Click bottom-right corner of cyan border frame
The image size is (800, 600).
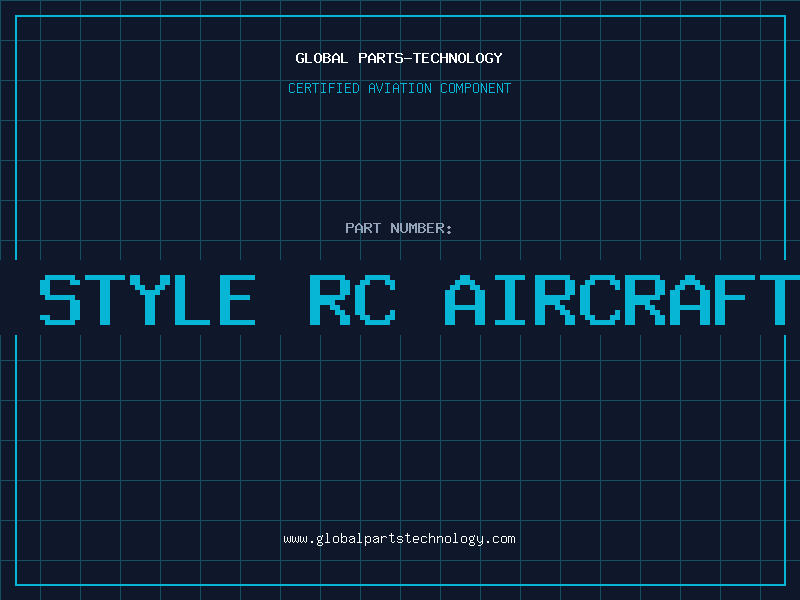(x=785, y=585)
